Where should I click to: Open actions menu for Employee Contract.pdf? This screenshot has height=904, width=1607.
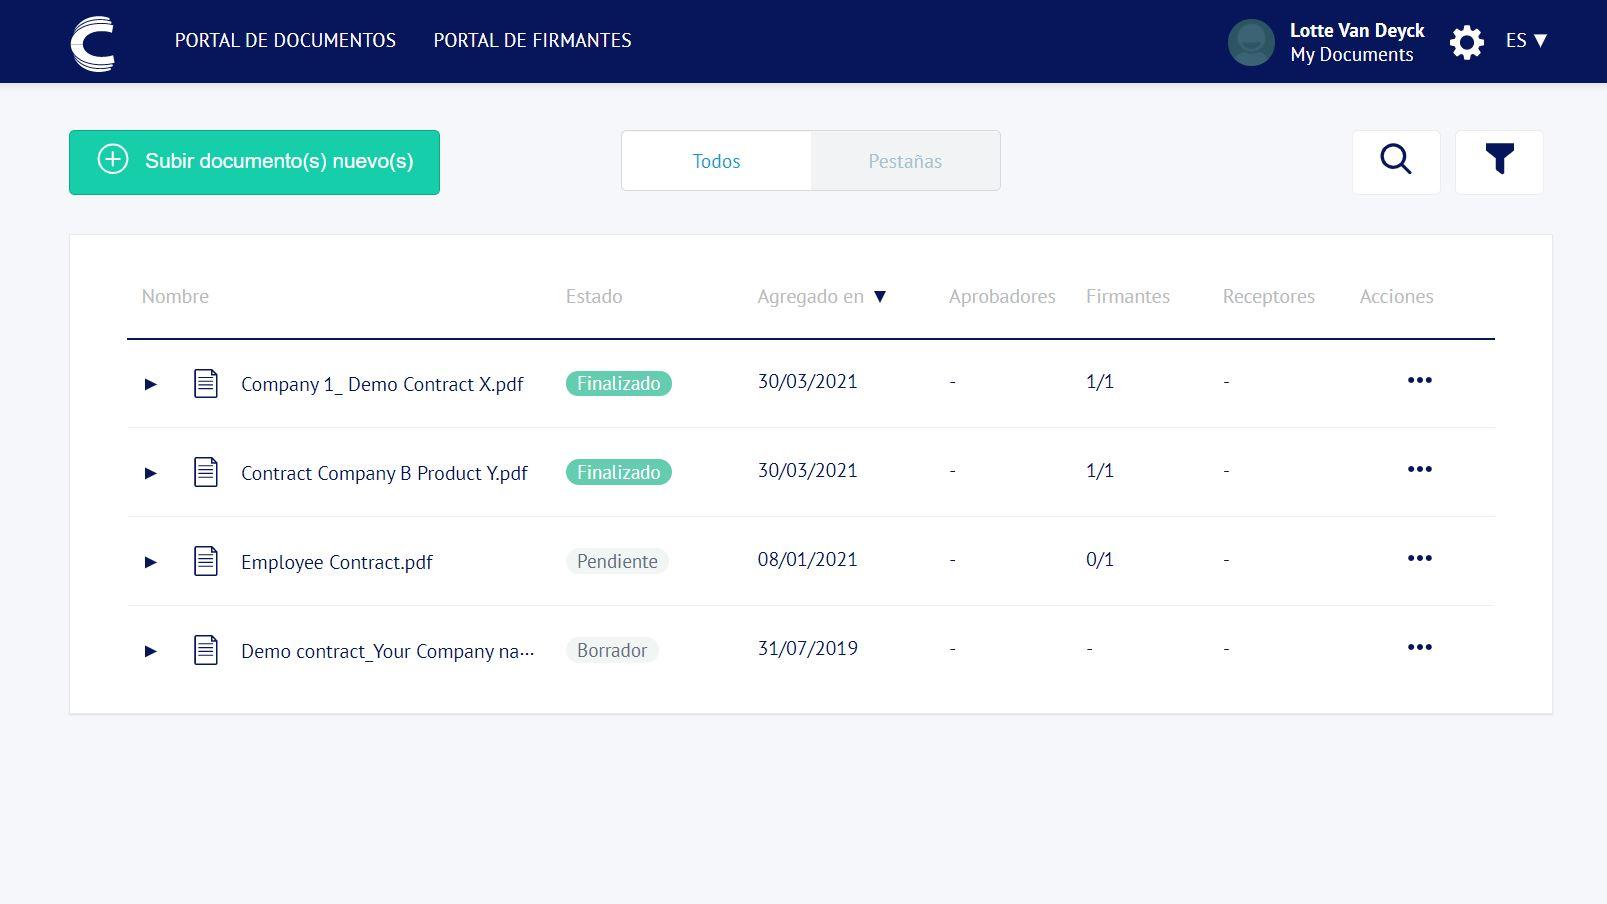pyautogui.click(x=1419, y=558)
